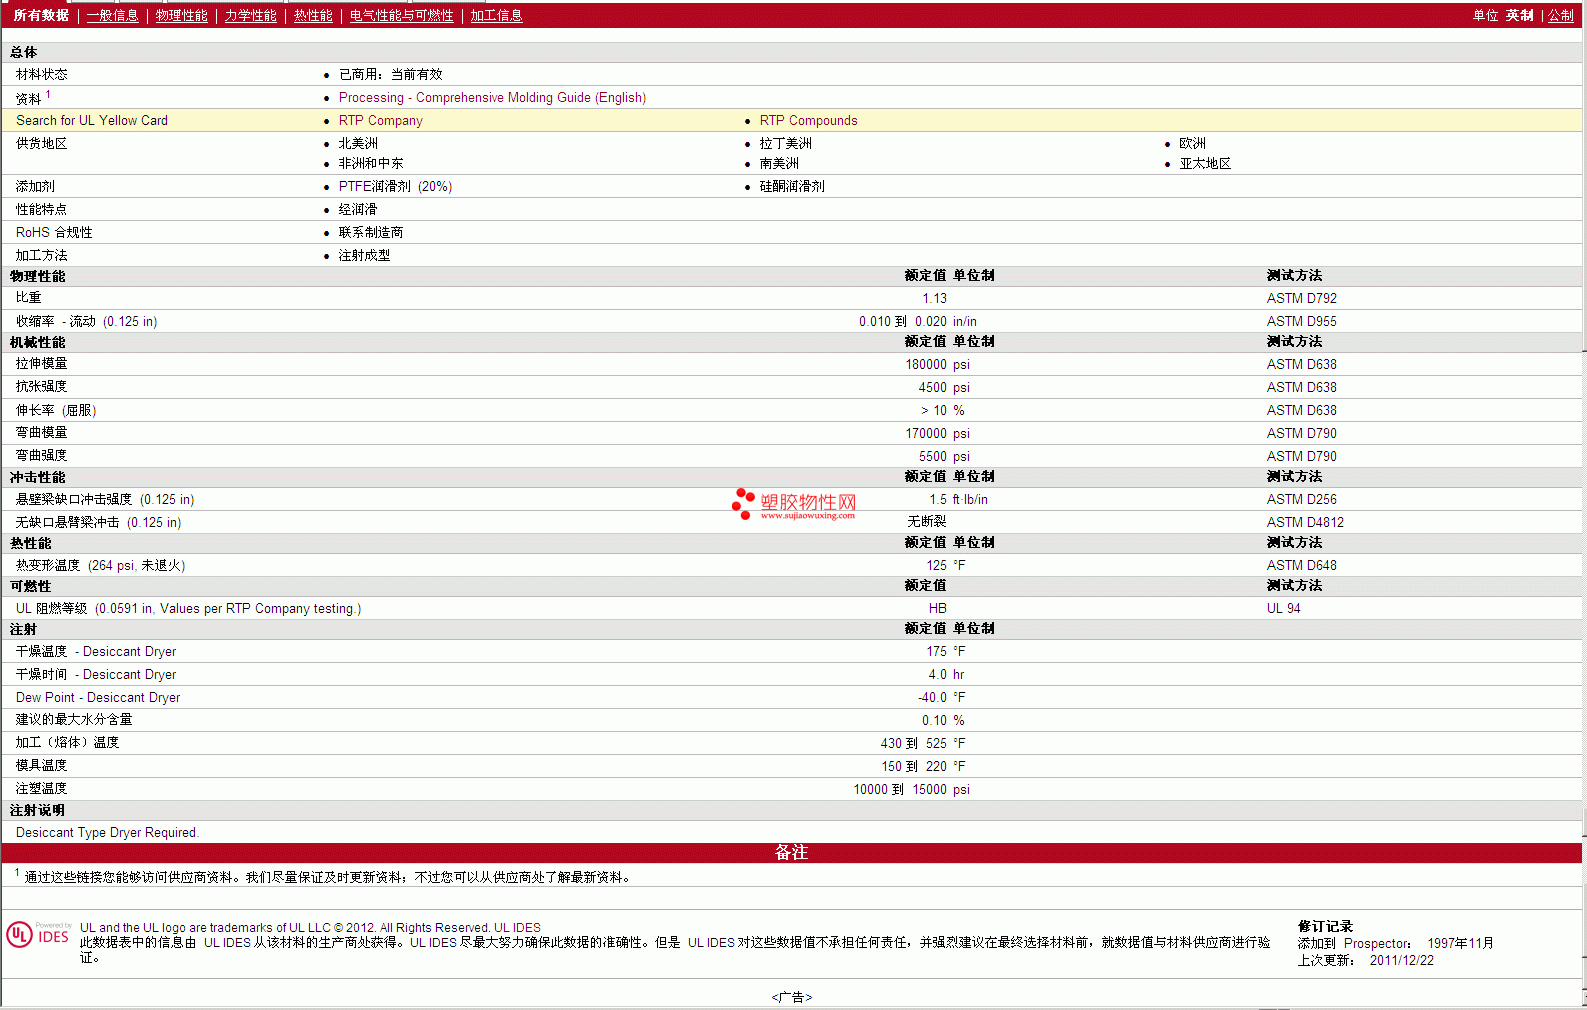Image resolution: width=1587 pixels, height=1010 pixels.
Task: Click the 亚太地区 region entry
Action: coord(1204,163)
